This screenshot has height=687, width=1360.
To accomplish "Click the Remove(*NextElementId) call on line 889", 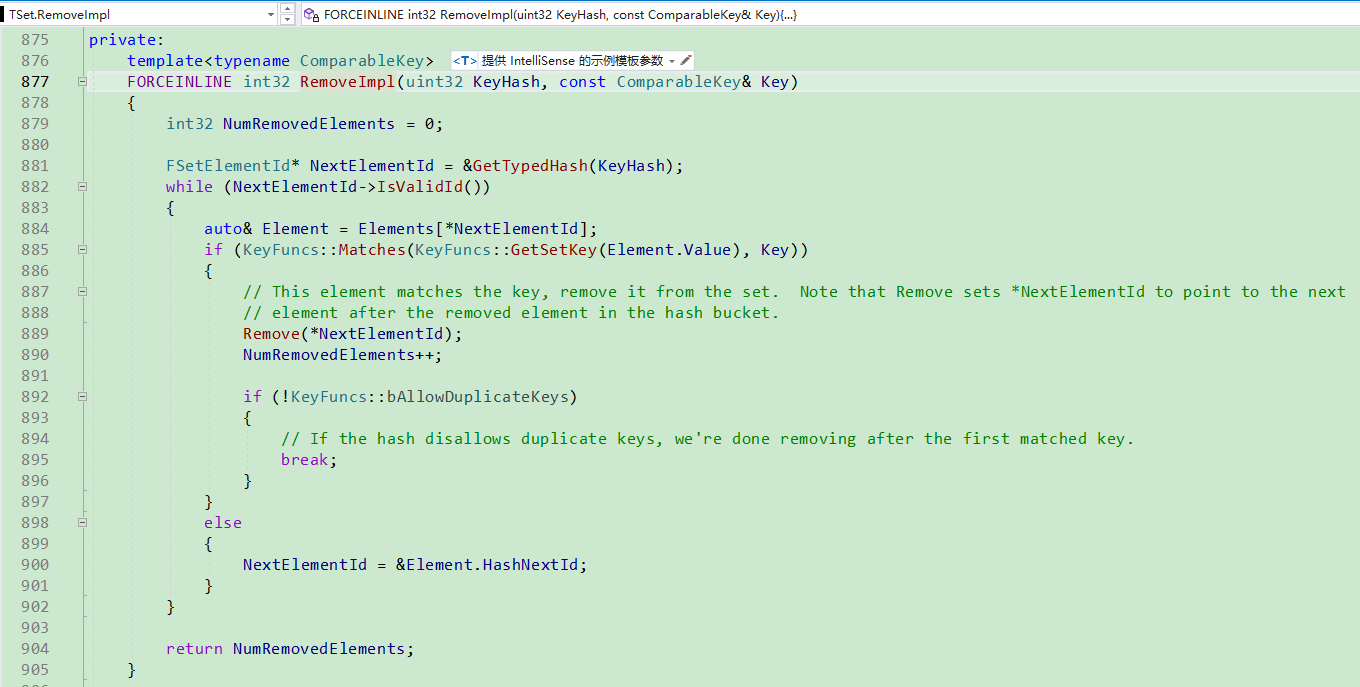I will [x=352, y=334].
